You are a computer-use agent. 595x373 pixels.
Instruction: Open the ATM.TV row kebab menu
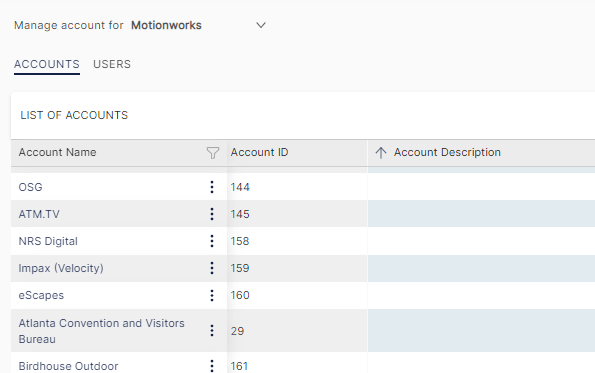point(212,214)
